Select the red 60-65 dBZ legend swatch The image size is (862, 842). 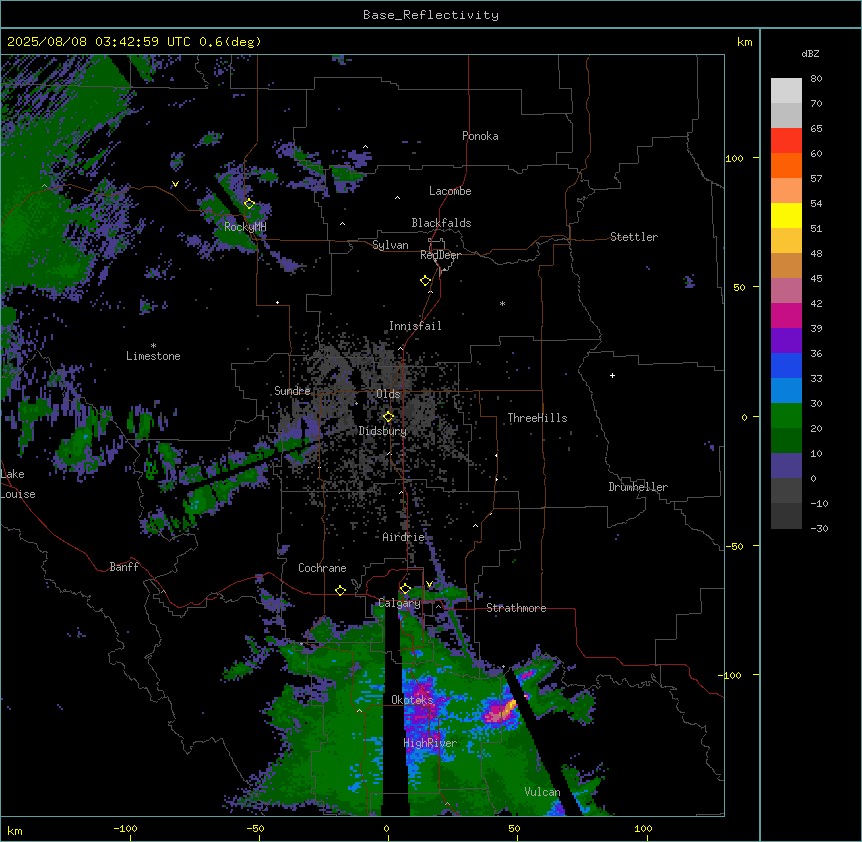pos(786,141)
